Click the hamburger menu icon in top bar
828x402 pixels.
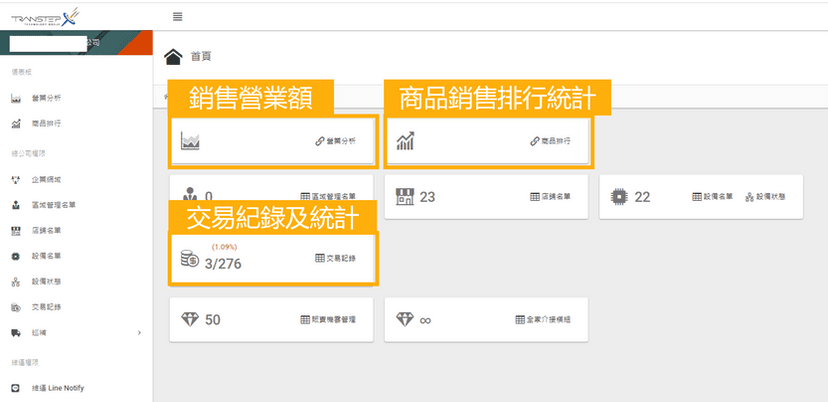178,16
